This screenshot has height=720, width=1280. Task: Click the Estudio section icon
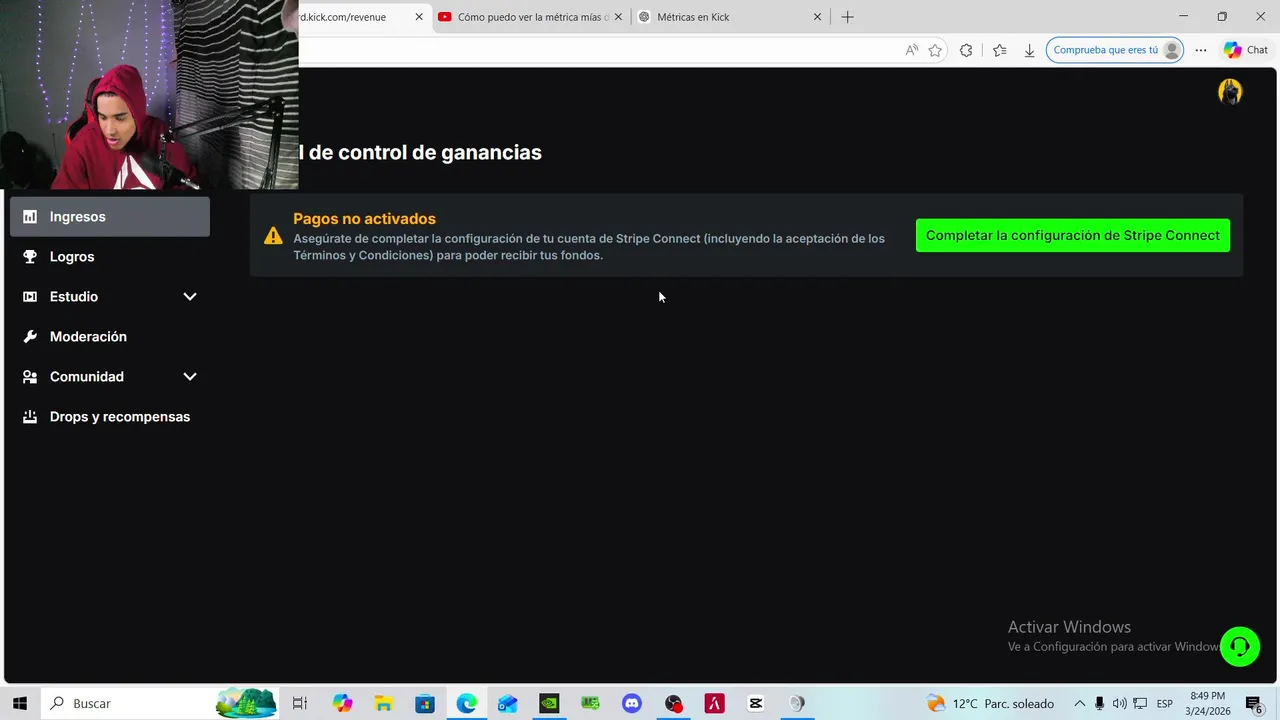[x=30, y=296]
